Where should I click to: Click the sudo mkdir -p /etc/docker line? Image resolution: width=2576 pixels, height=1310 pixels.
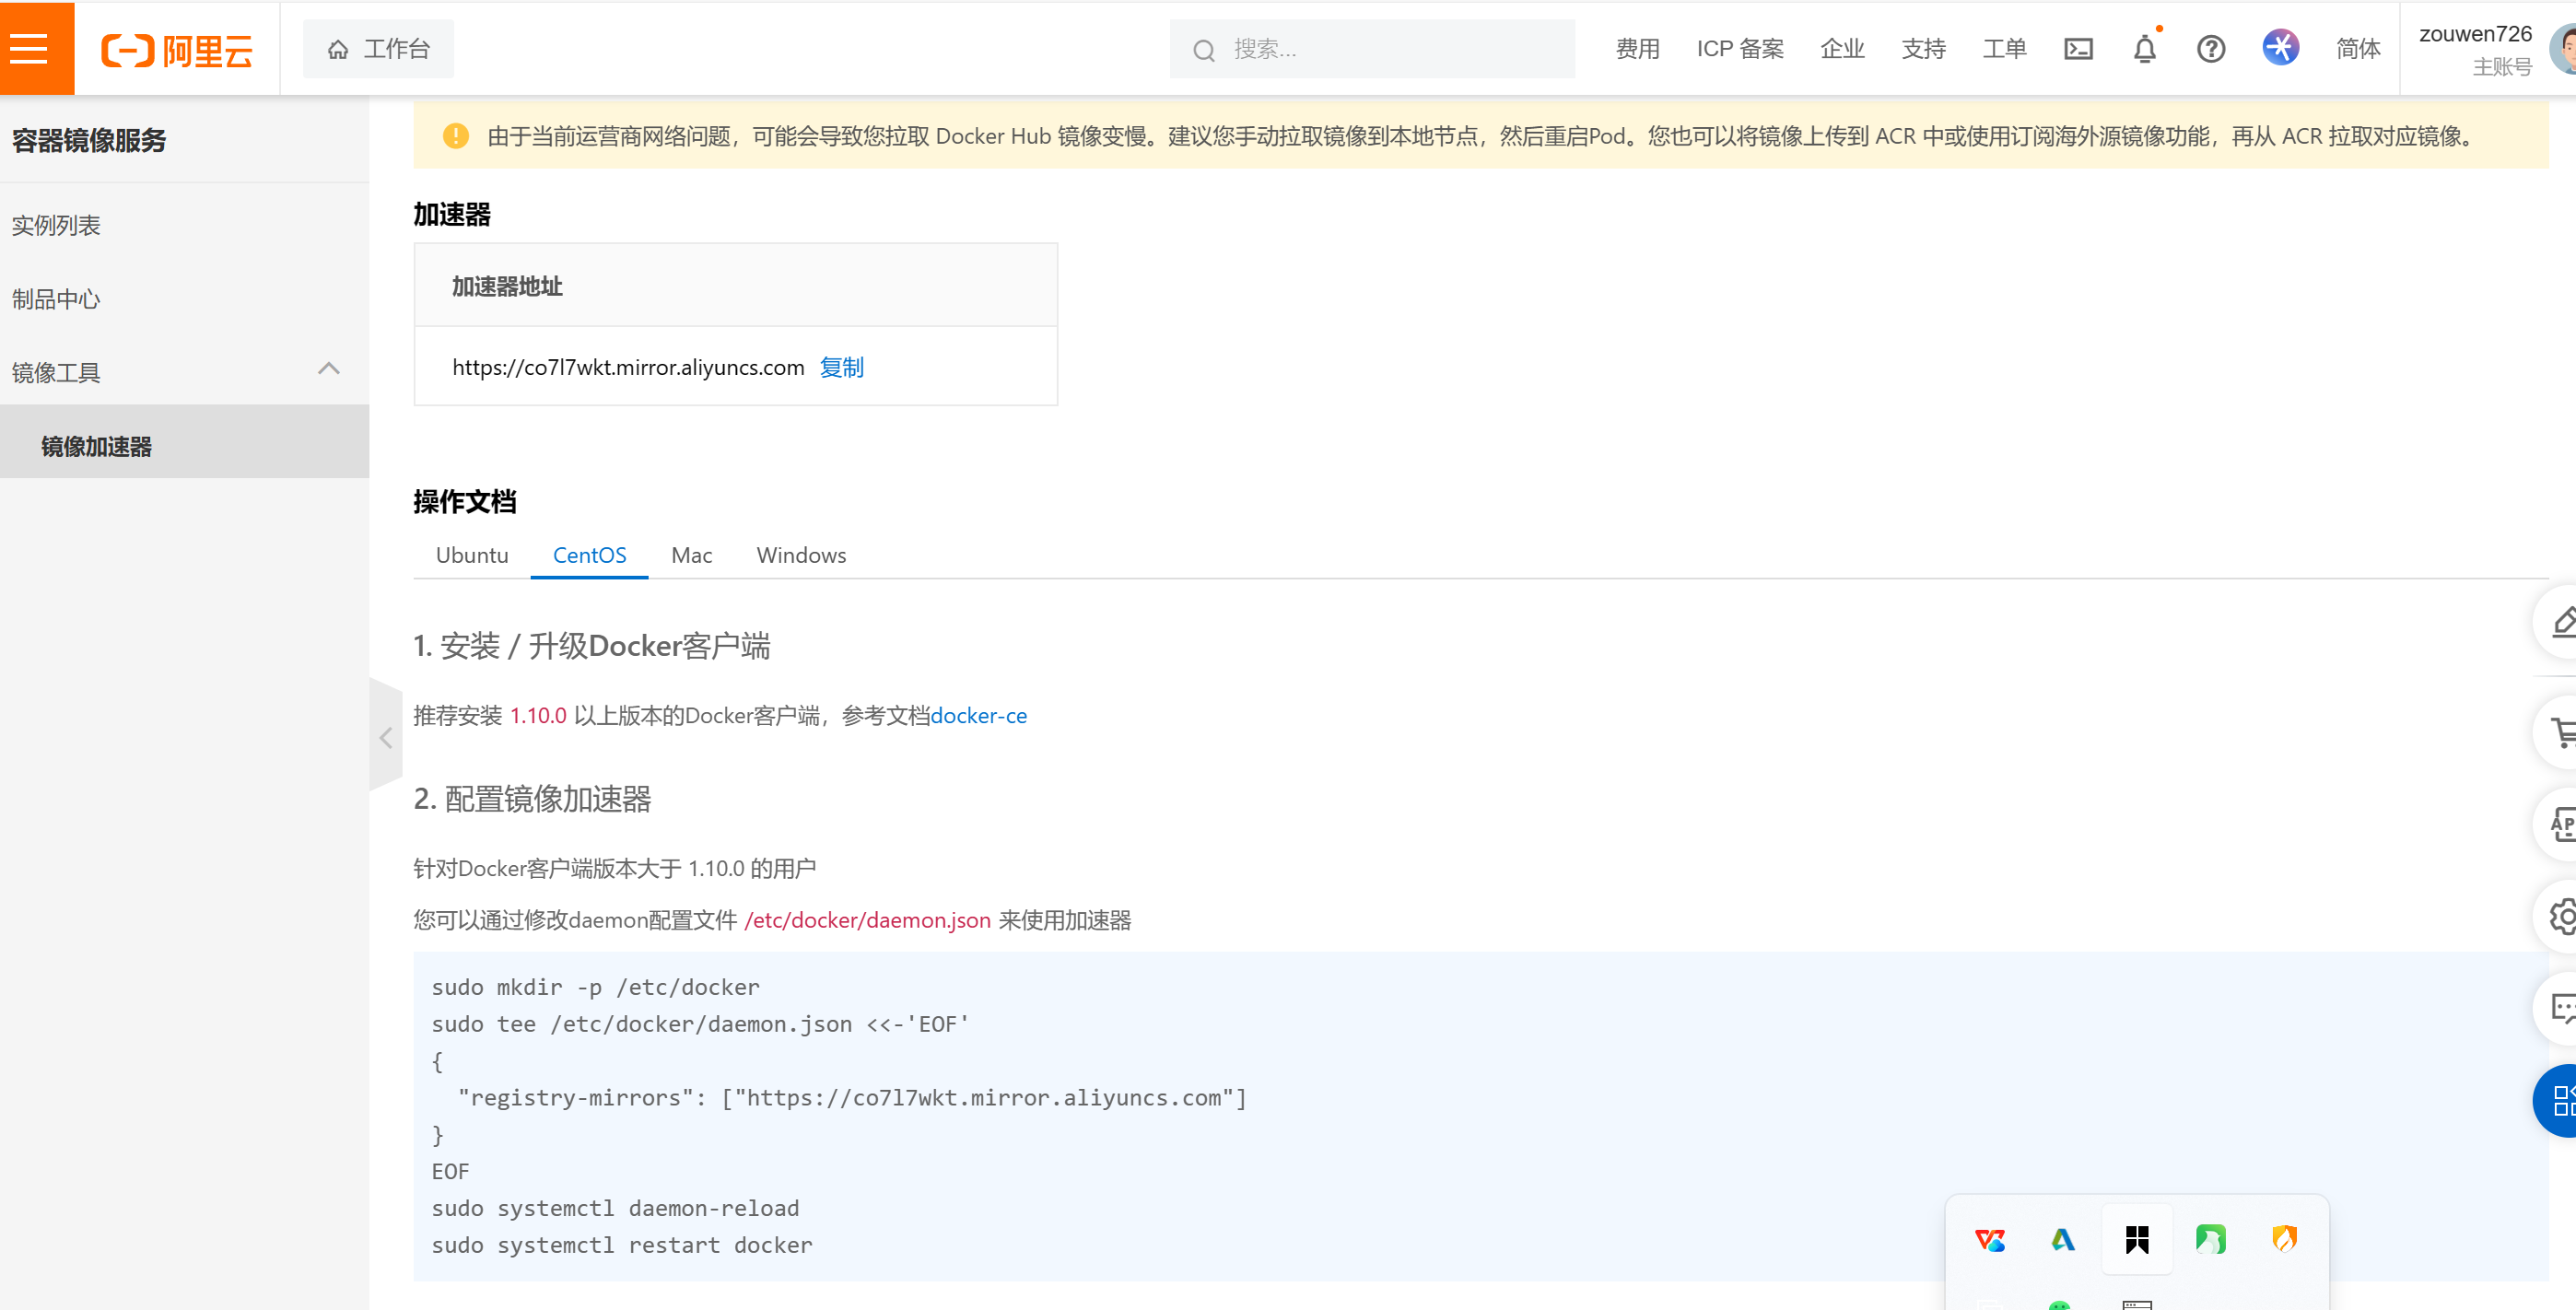click(x=596, y=987)
